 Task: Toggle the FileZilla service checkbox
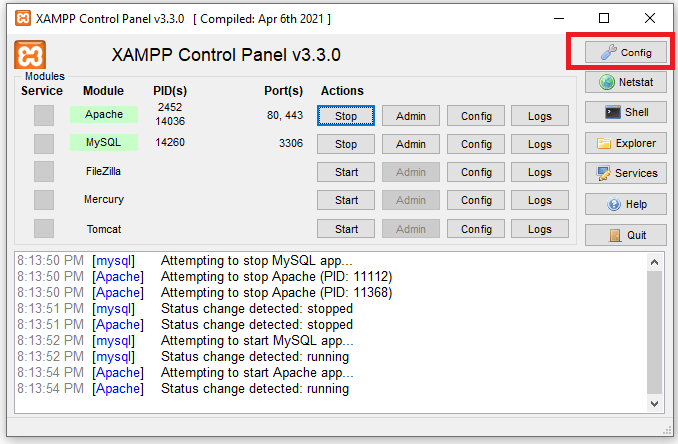point(44,172)
